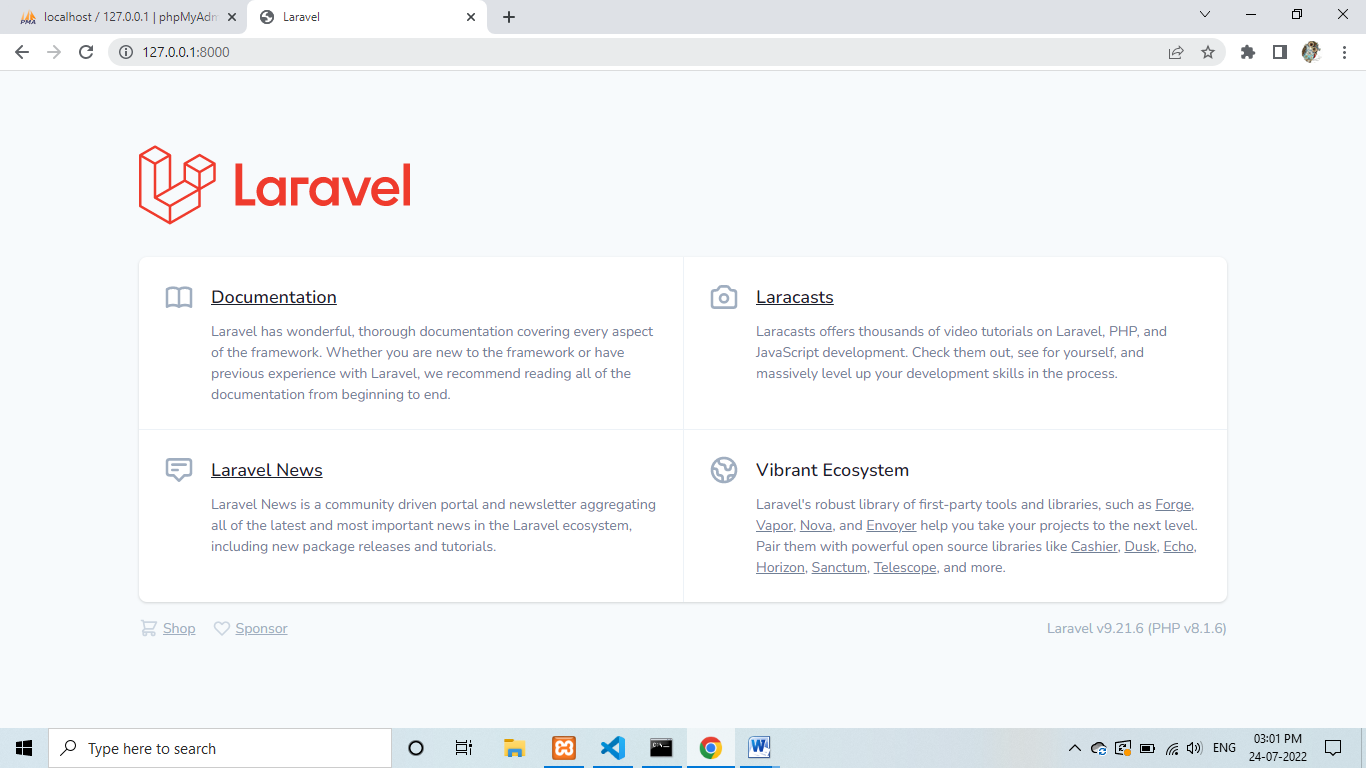Show hidden tray icons with the up chevron
This screenshot has height=768, width=1366.
pyautogui.click(x=1075, y=748)
